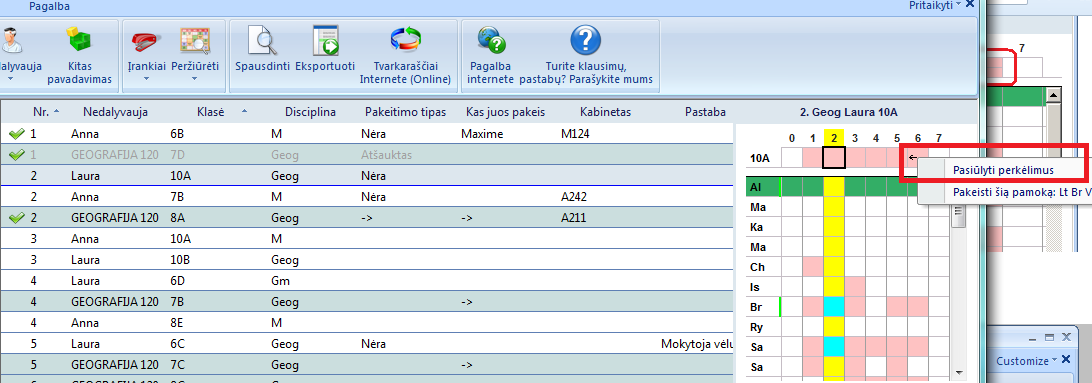The image size is (1092, 383).
Task: Click the M124 room cell
Action: (x=575, y=133)
